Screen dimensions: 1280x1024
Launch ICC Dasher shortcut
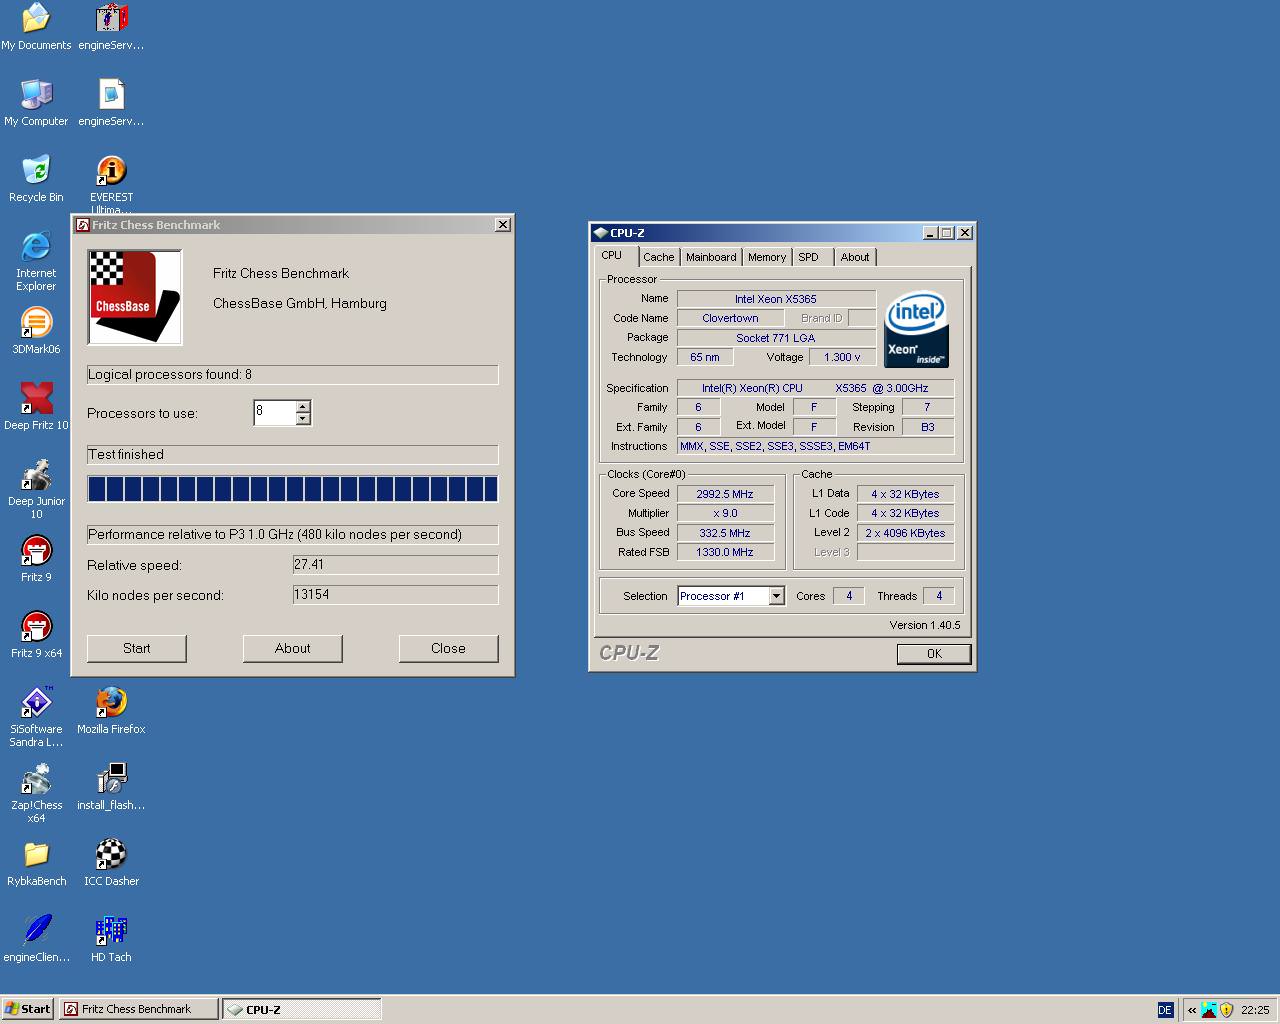point(111,863)
